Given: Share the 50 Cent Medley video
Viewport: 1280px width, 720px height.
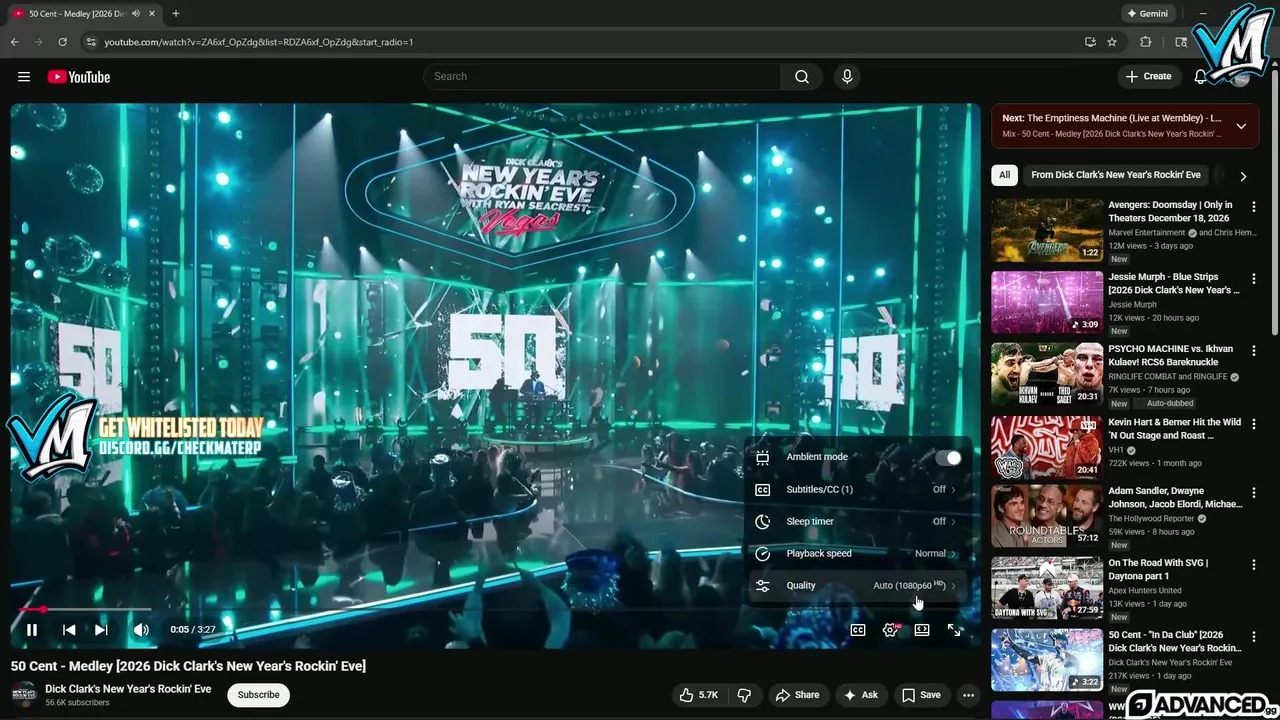Looking at the screenshot, I should [x=798, y=695].
